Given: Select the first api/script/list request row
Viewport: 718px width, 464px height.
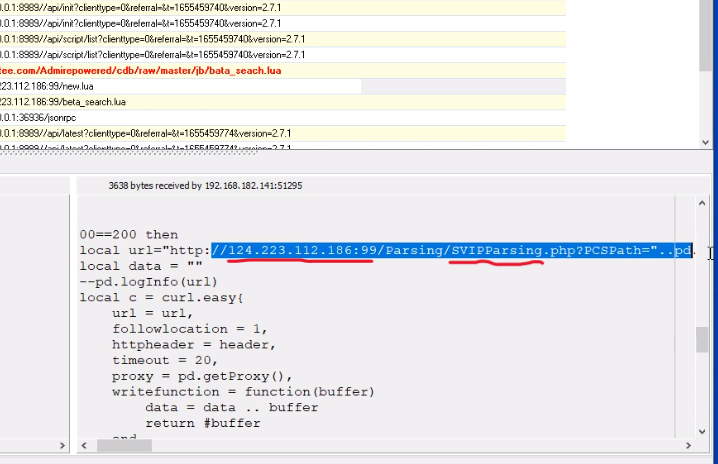Looking at the screenshot, I should 283,39.
